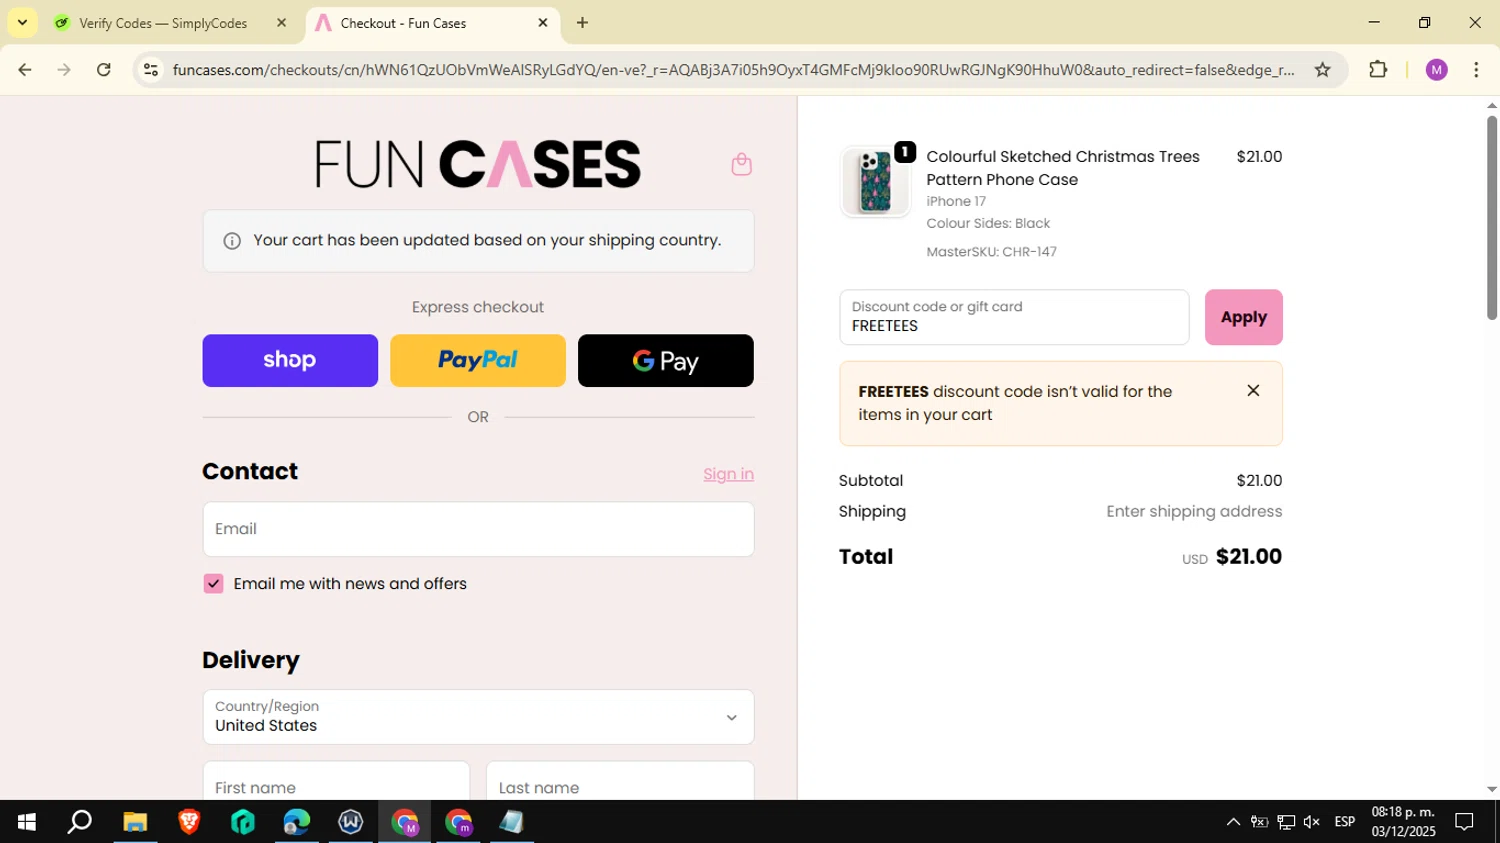Screen dimensions: 1500x843
Task: Click the muted volume tray icon
Action: (1312, 822)
